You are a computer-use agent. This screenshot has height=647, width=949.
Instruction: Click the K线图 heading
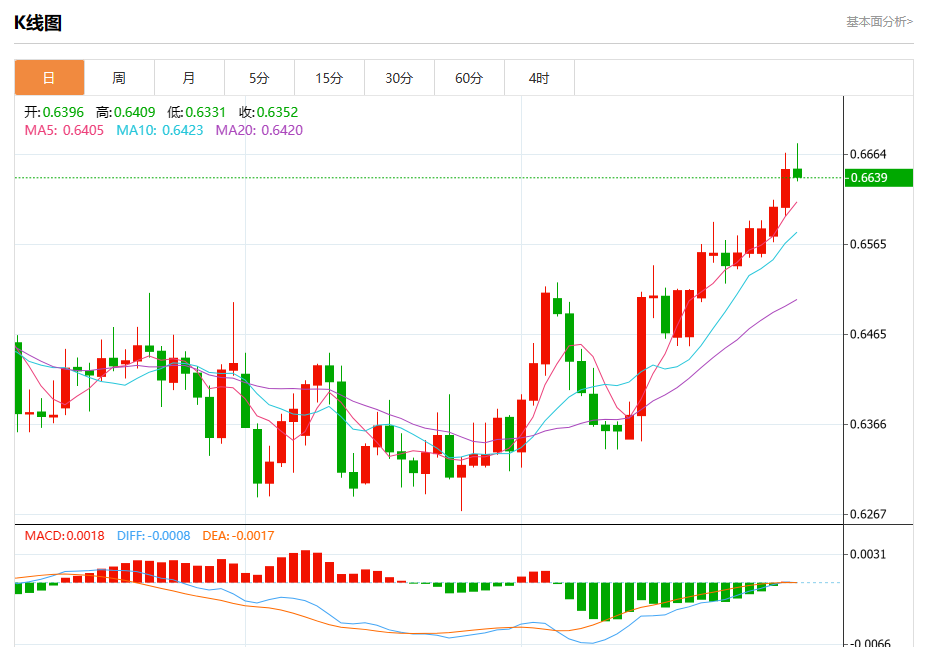click(38, 23)
